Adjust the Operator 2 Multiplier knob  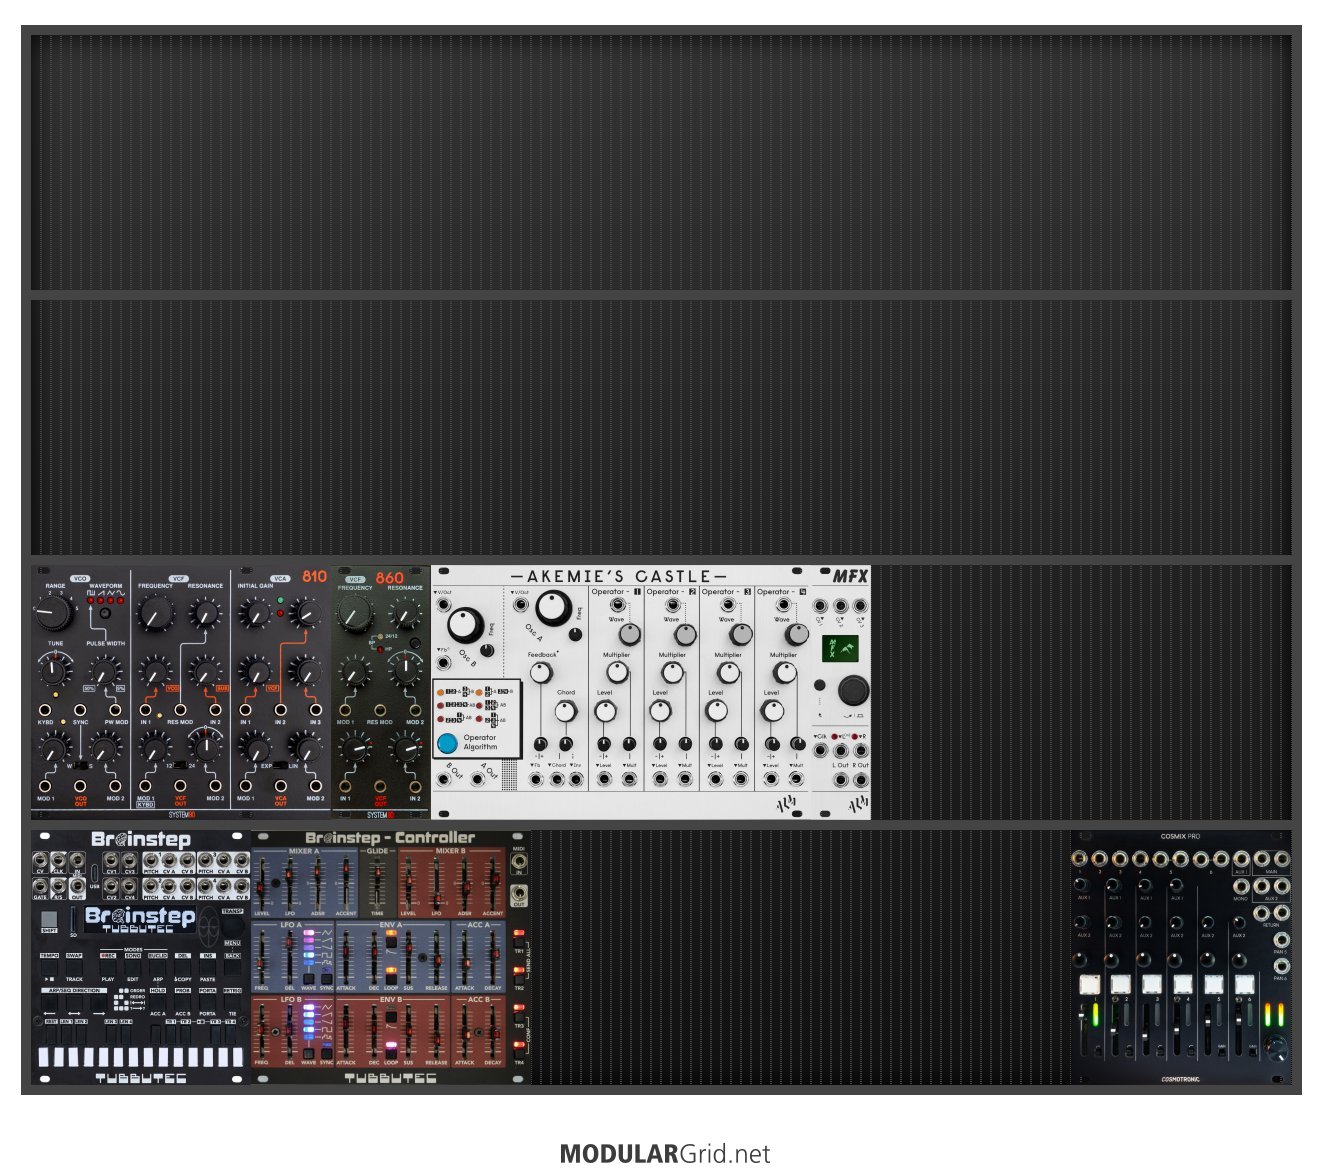673,672
